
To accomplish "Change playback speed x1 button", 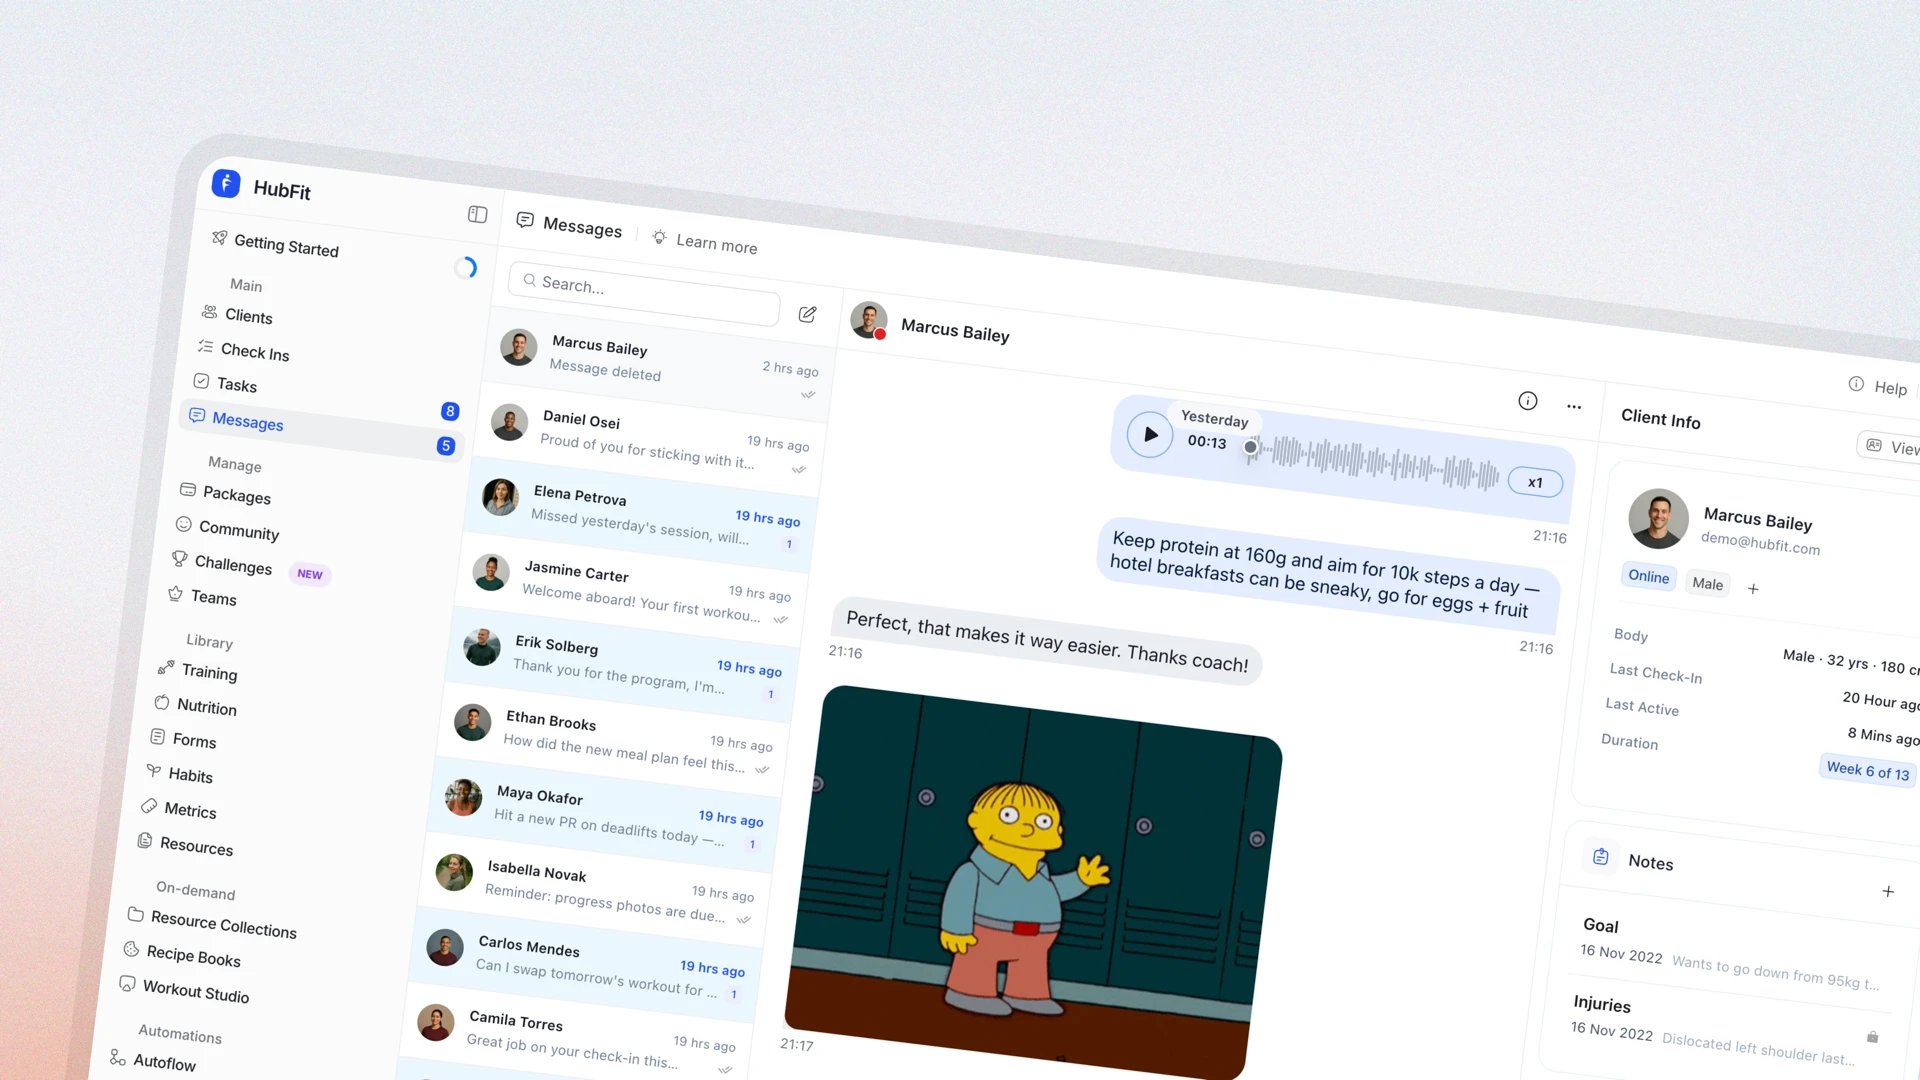I will pos(1535,482).
